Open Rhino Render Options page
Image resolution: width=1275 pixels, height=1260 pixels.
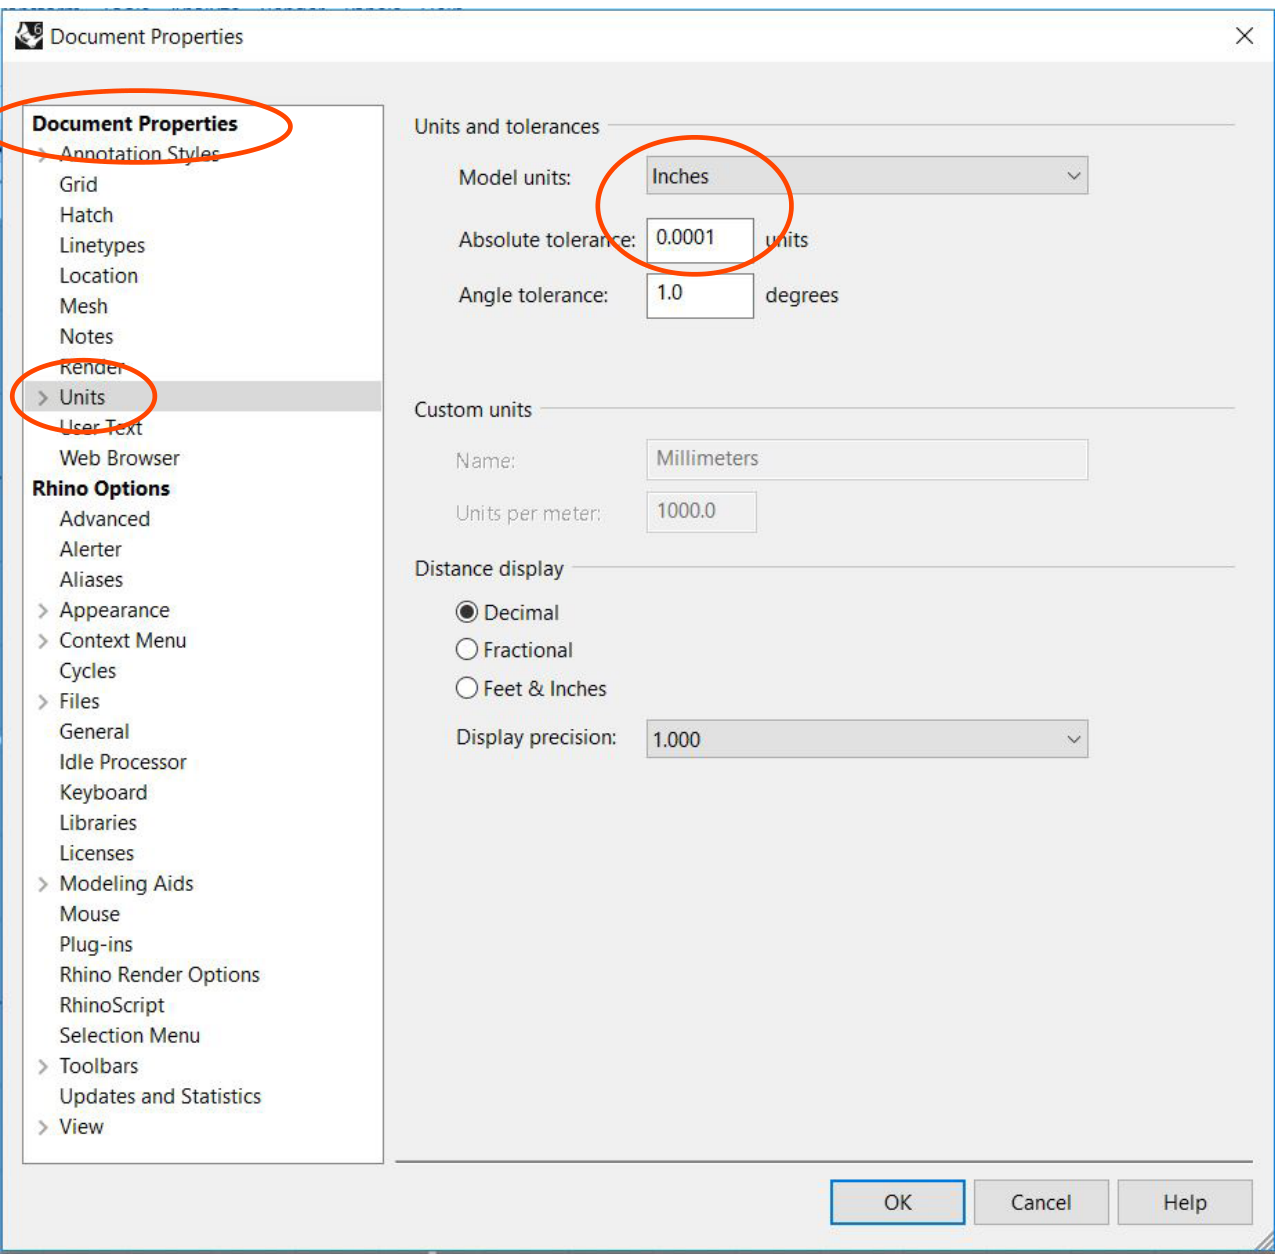[x=159, y=975]
